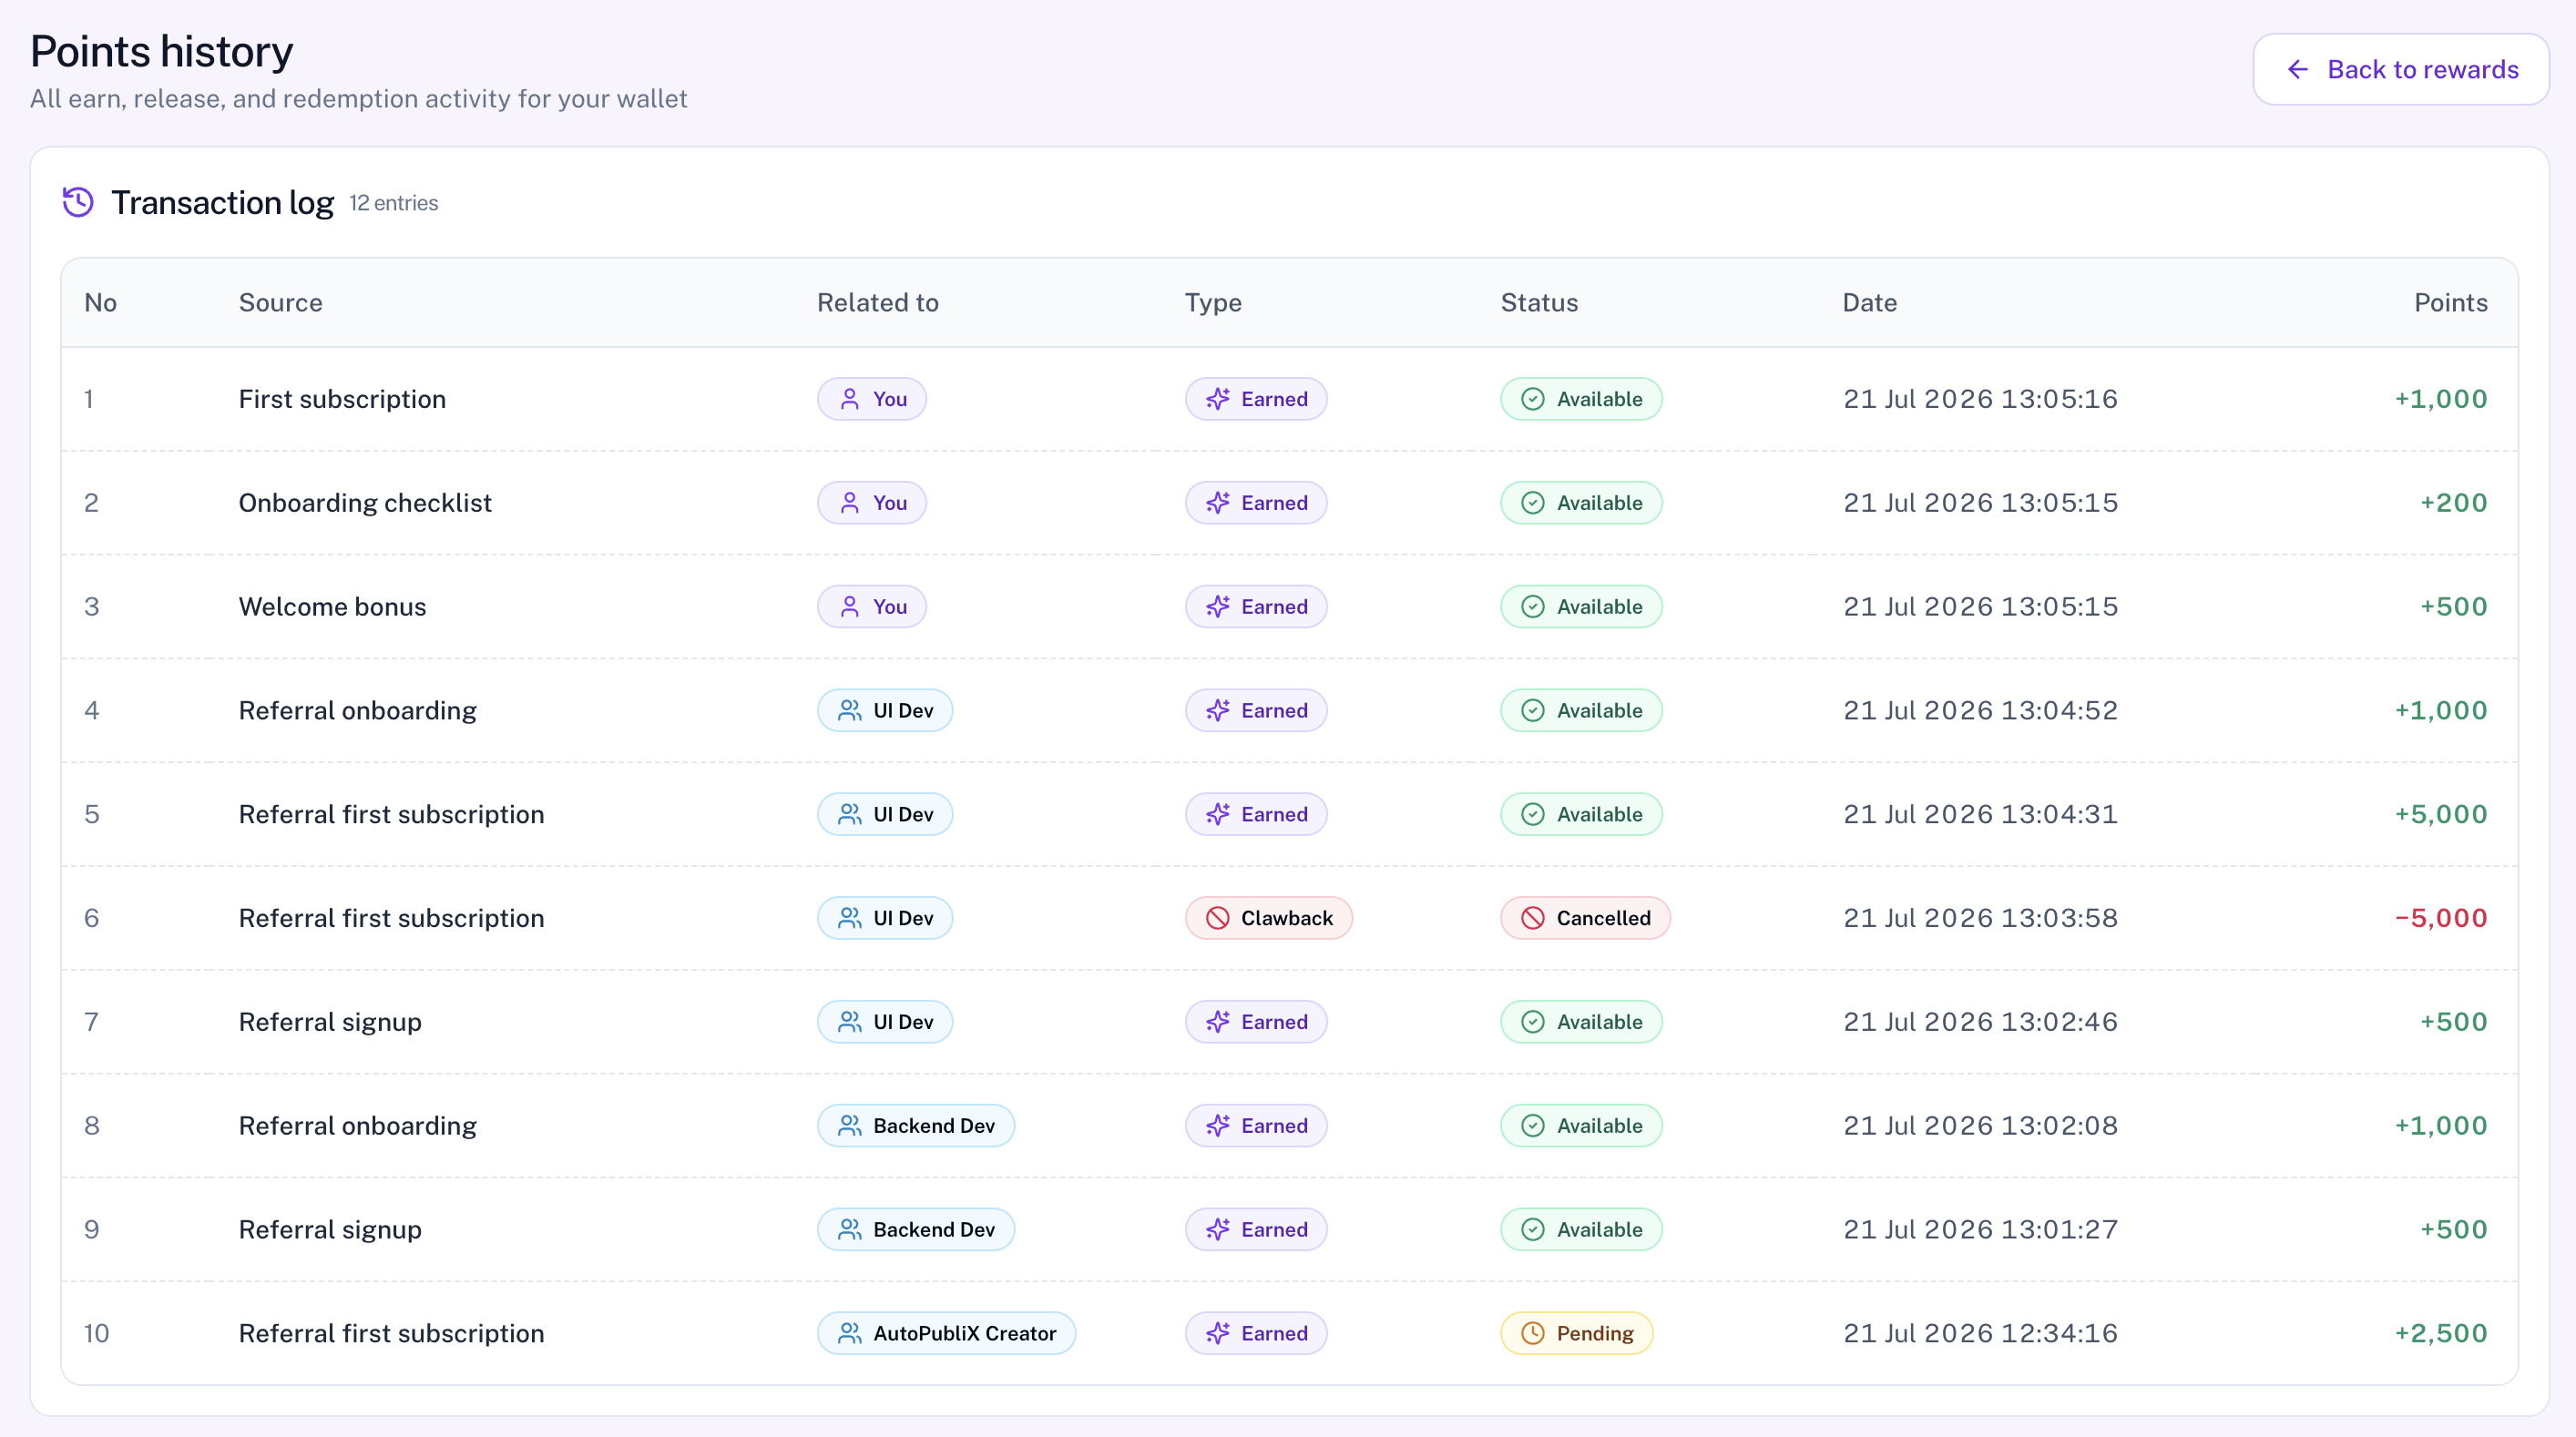Screen dimensions: 2576x1437
Task: Click the date "21 Jul 2026 13:05:16"
Action: point(1980,399)
